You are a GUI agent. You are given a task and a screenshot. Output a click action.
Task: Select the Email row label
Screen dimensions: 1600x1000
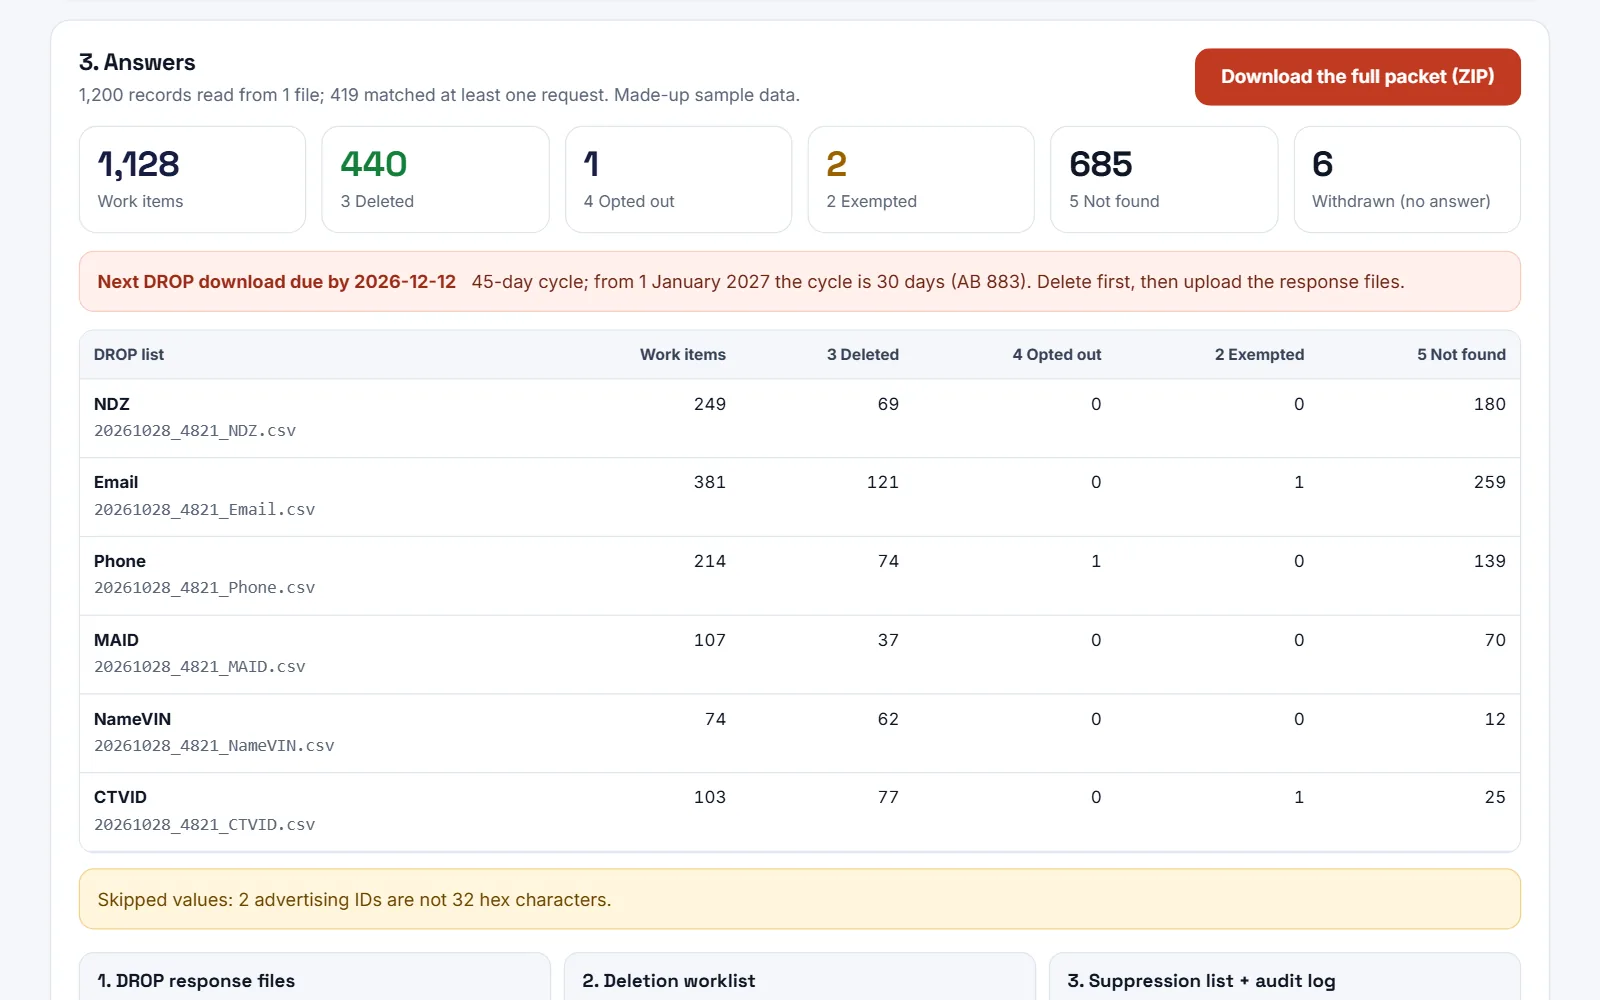click(116, 482)
